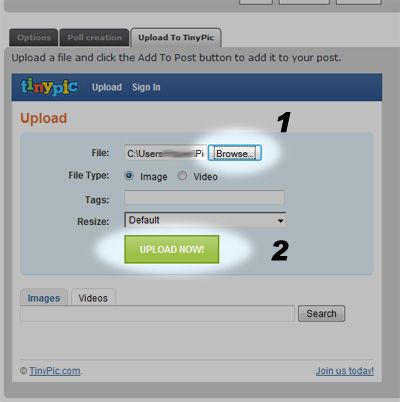Click the green UPLOAD NOW! button
Viewport: 400px width, 402px height.
[172, 249]
